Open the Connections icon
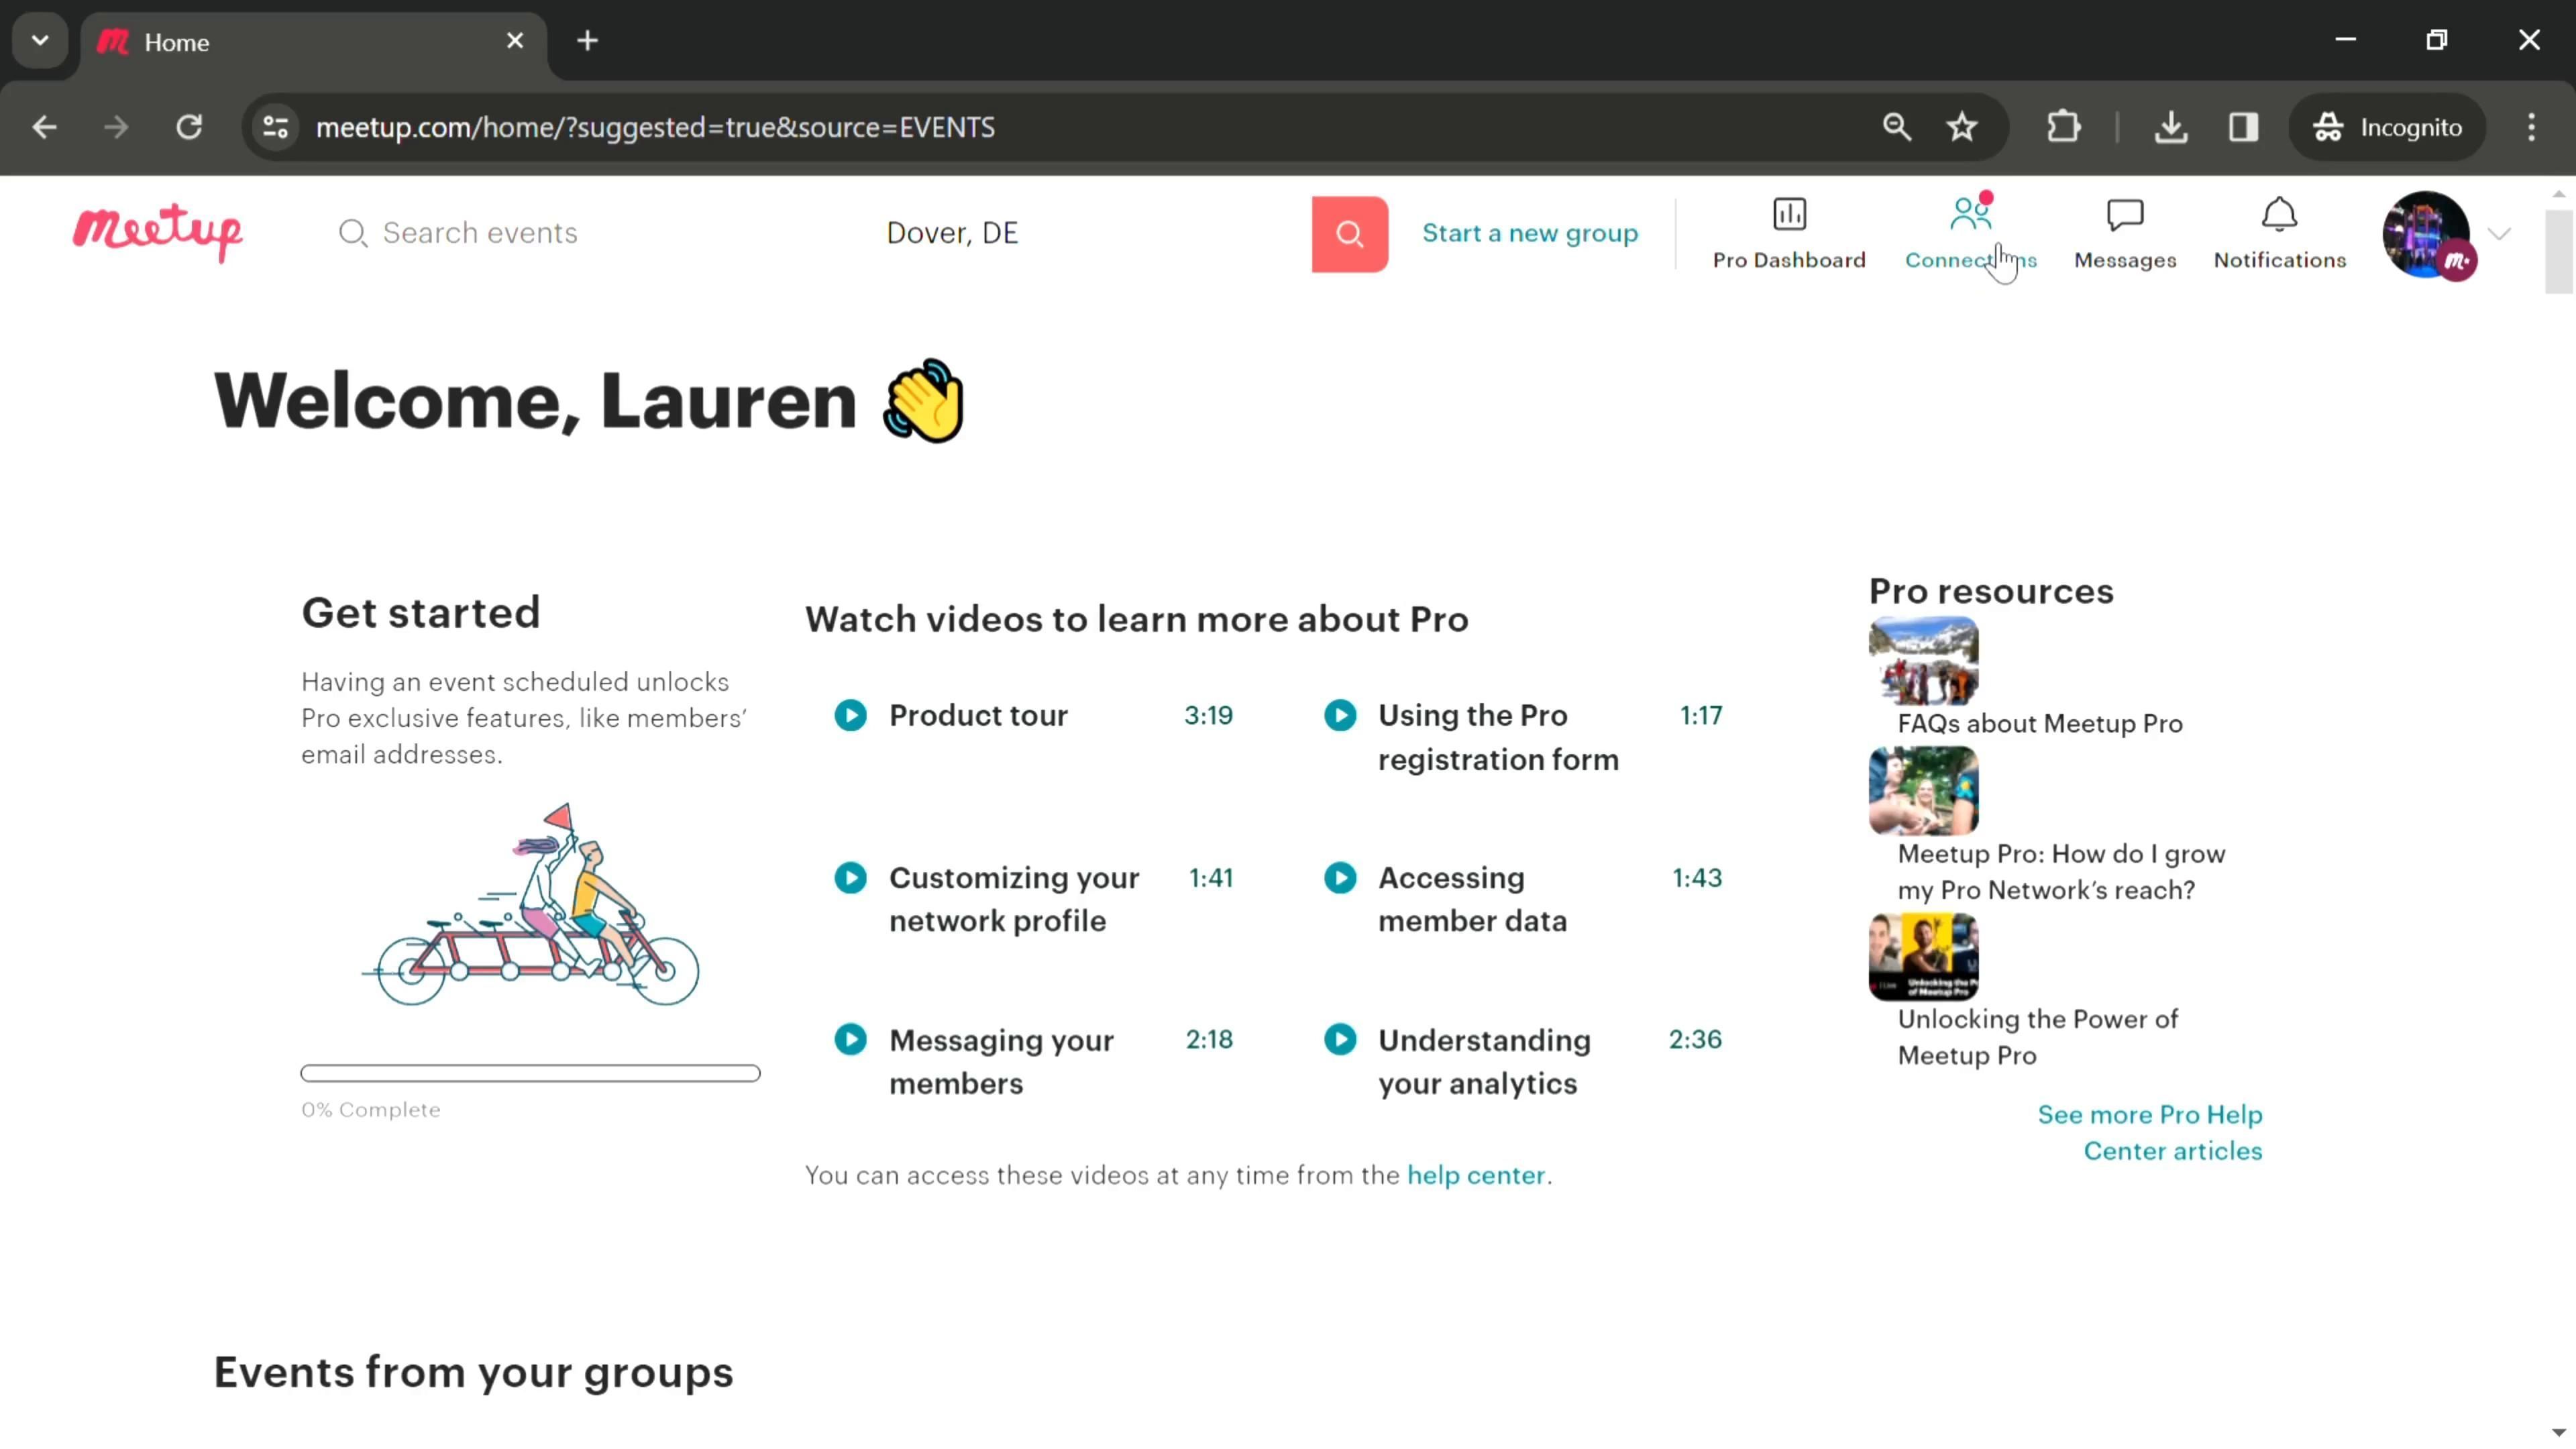Viewport: 2576px width, 1449px height. pyautogui.click(x=1970, y=215)
